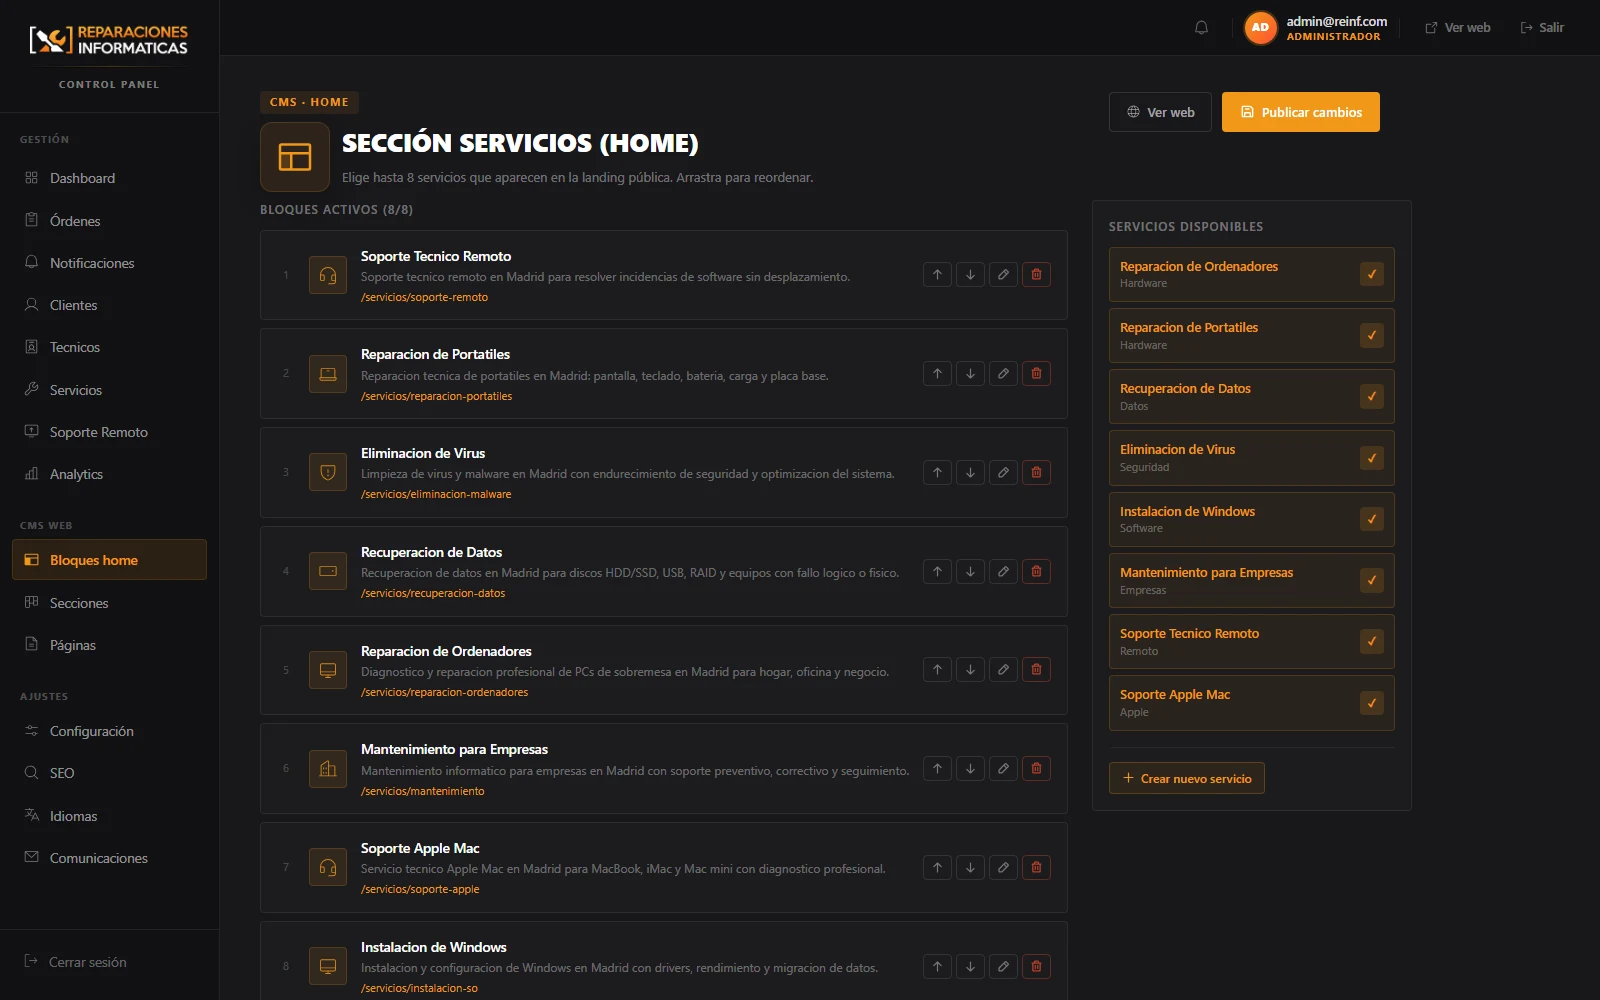The width and height of the screenshot is (1600, 1000).
Task: Click Salir in the top bar
Action: (x=1542, y=28)
